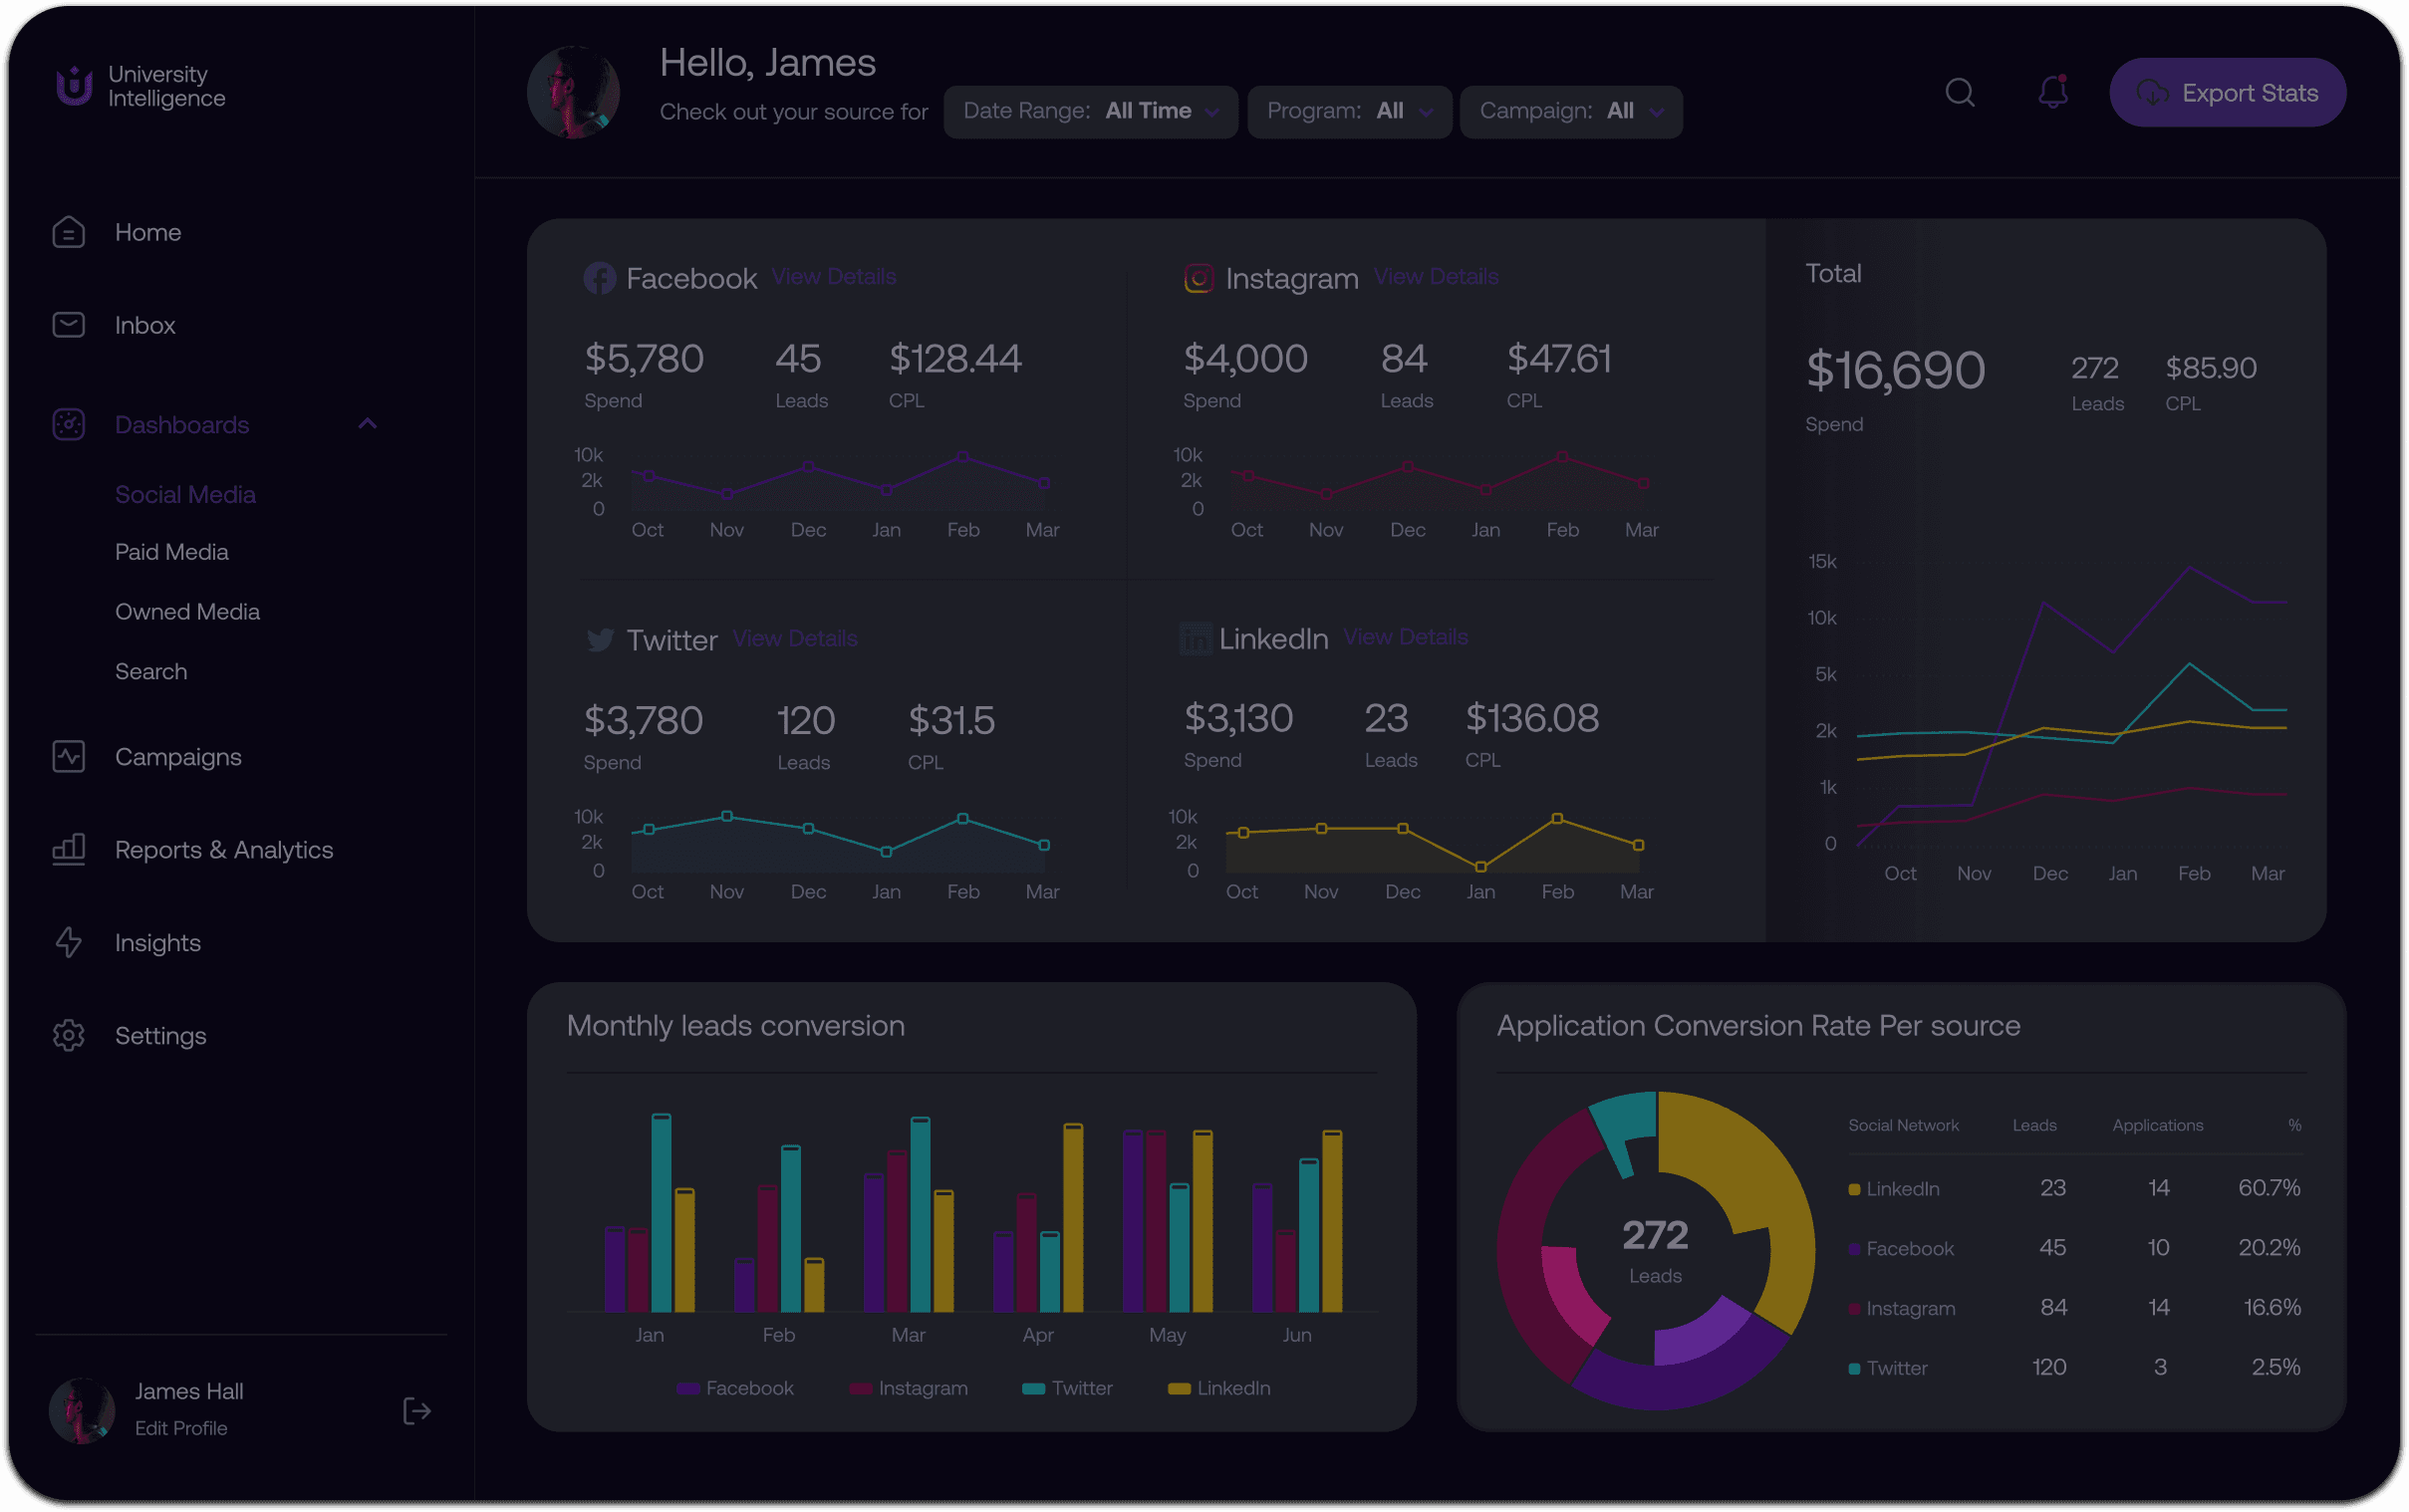Click the James avatar in header
Screen dimensions: 2409x1512
[x=573, y=92]
